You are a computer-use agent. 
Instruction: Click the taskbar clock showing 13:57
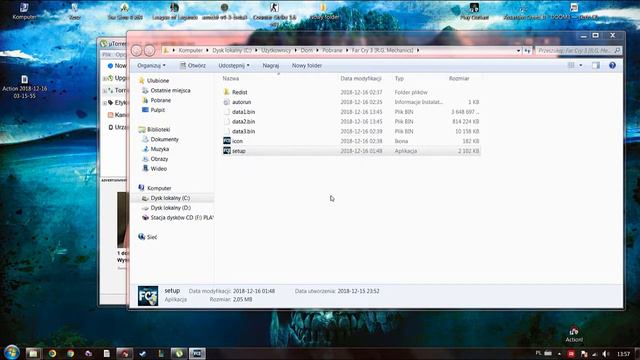click(x=623, y=354)
